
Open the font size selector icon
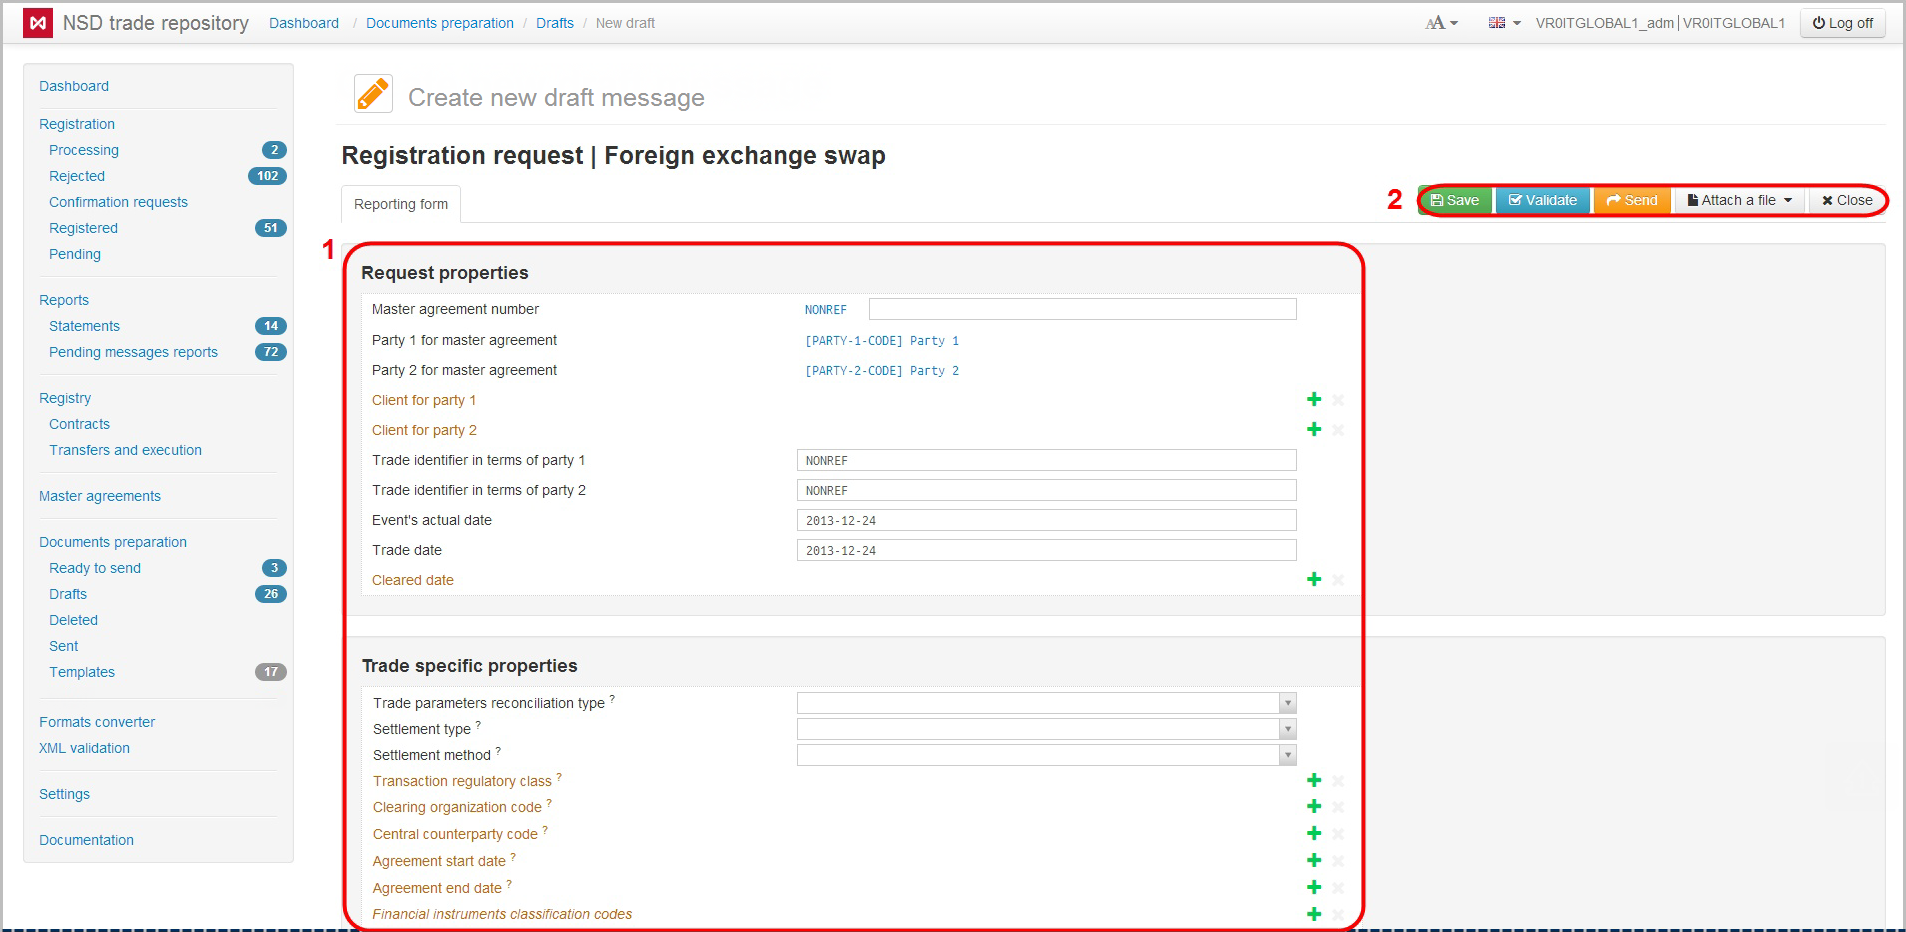(1441, 23)
